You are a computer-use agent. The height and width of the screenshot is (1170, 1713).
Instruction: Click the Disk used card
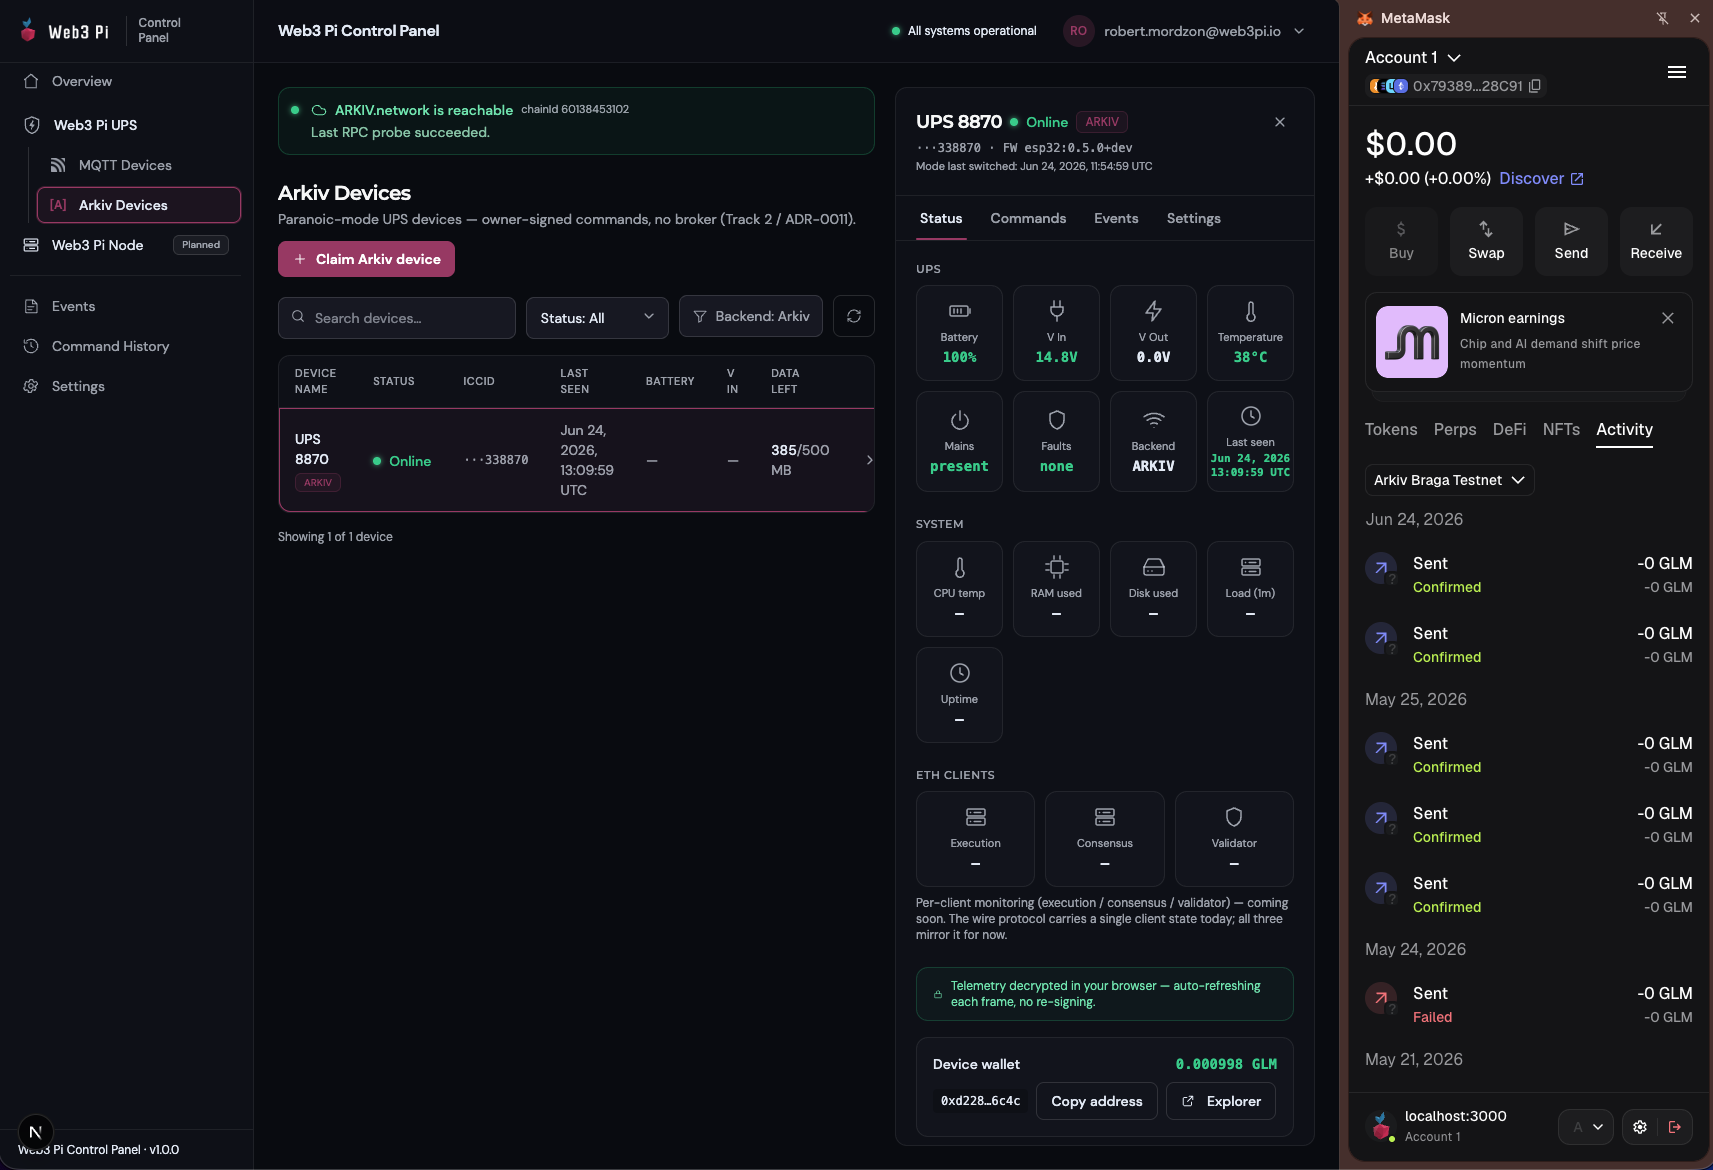coord(1153,589)
